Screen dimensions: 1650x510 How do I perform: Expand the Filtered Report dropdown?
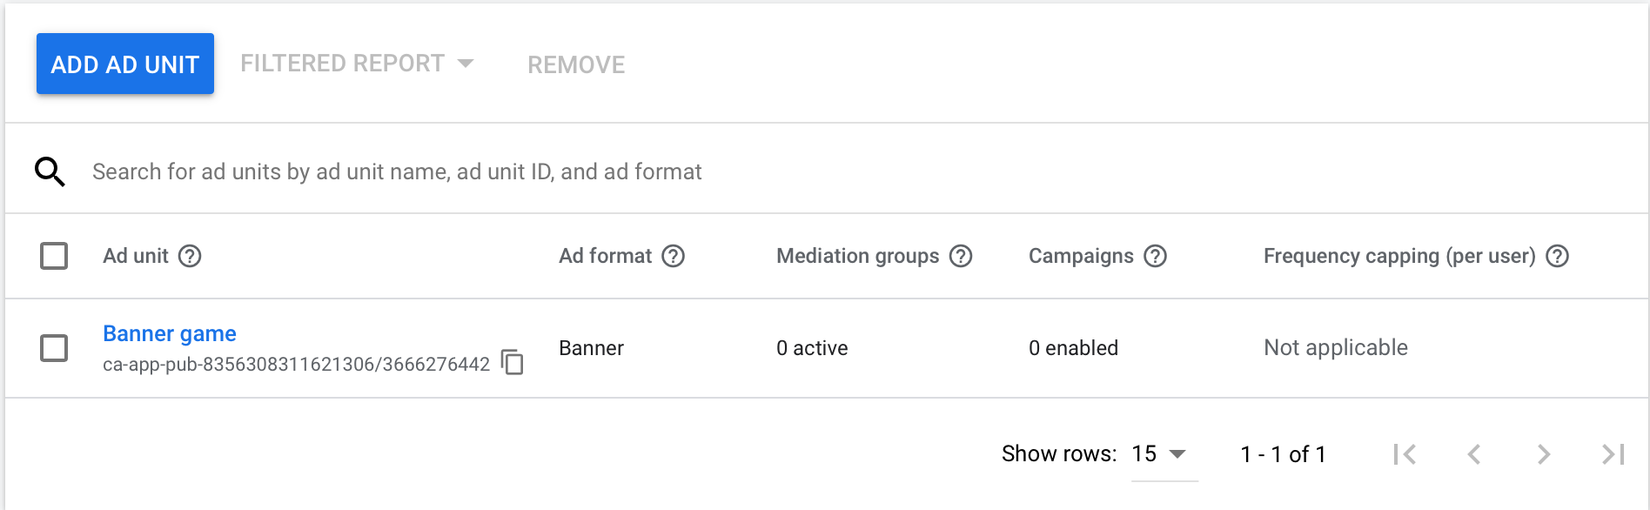click(x=356, y=64)
